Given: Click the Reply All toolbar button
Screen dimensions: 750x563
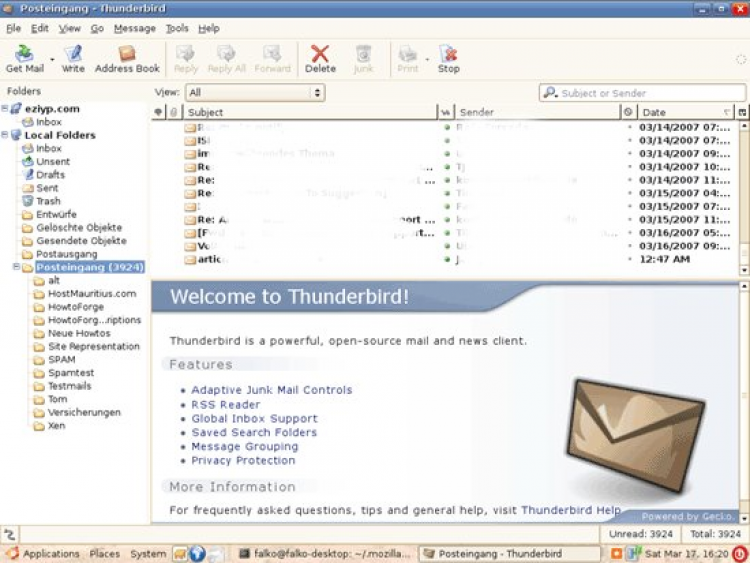Looking at the screenshot, I should pyautogui.click(x=226, y=59).
